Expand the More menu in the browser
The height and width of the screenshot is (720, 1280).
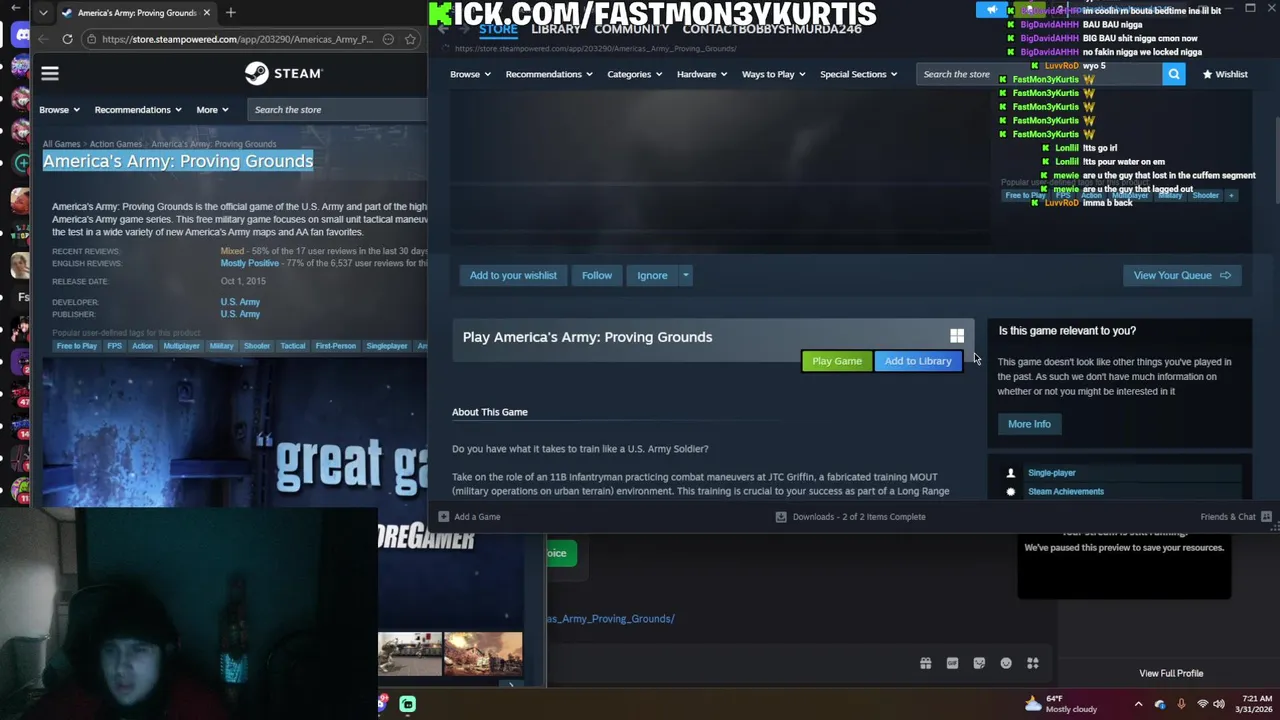pos(212,110)
